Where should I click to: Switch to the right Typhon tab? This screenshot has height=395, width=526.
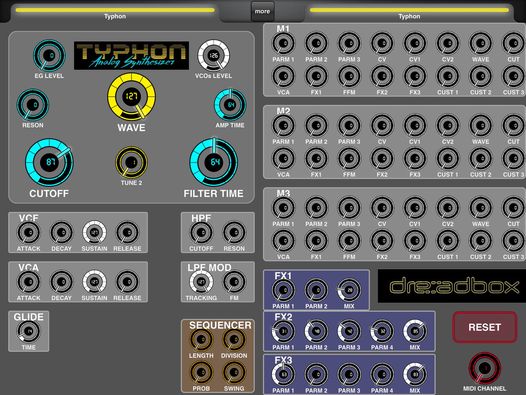[409, 13]
